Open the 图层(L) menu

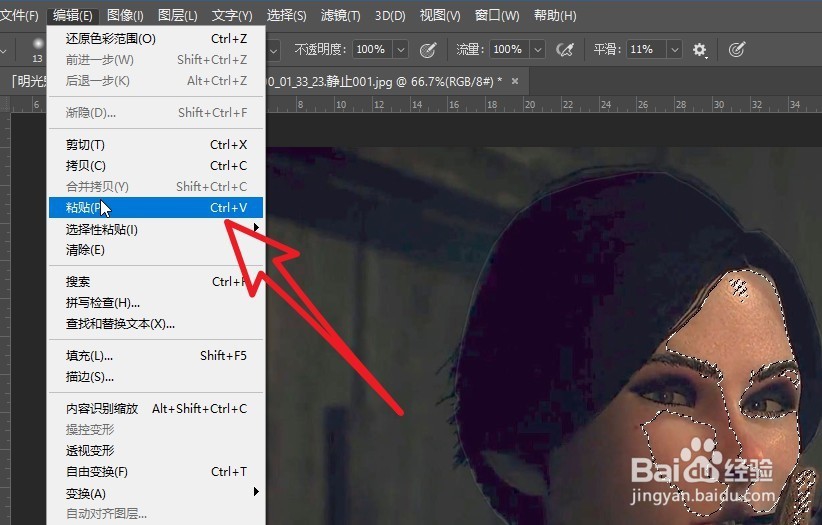(x=177, y=15)
